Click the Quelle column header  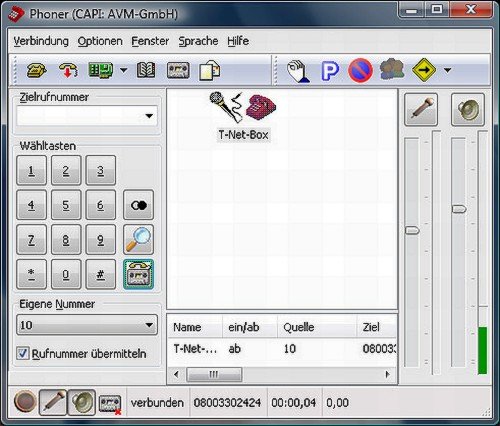coord(317,327)
